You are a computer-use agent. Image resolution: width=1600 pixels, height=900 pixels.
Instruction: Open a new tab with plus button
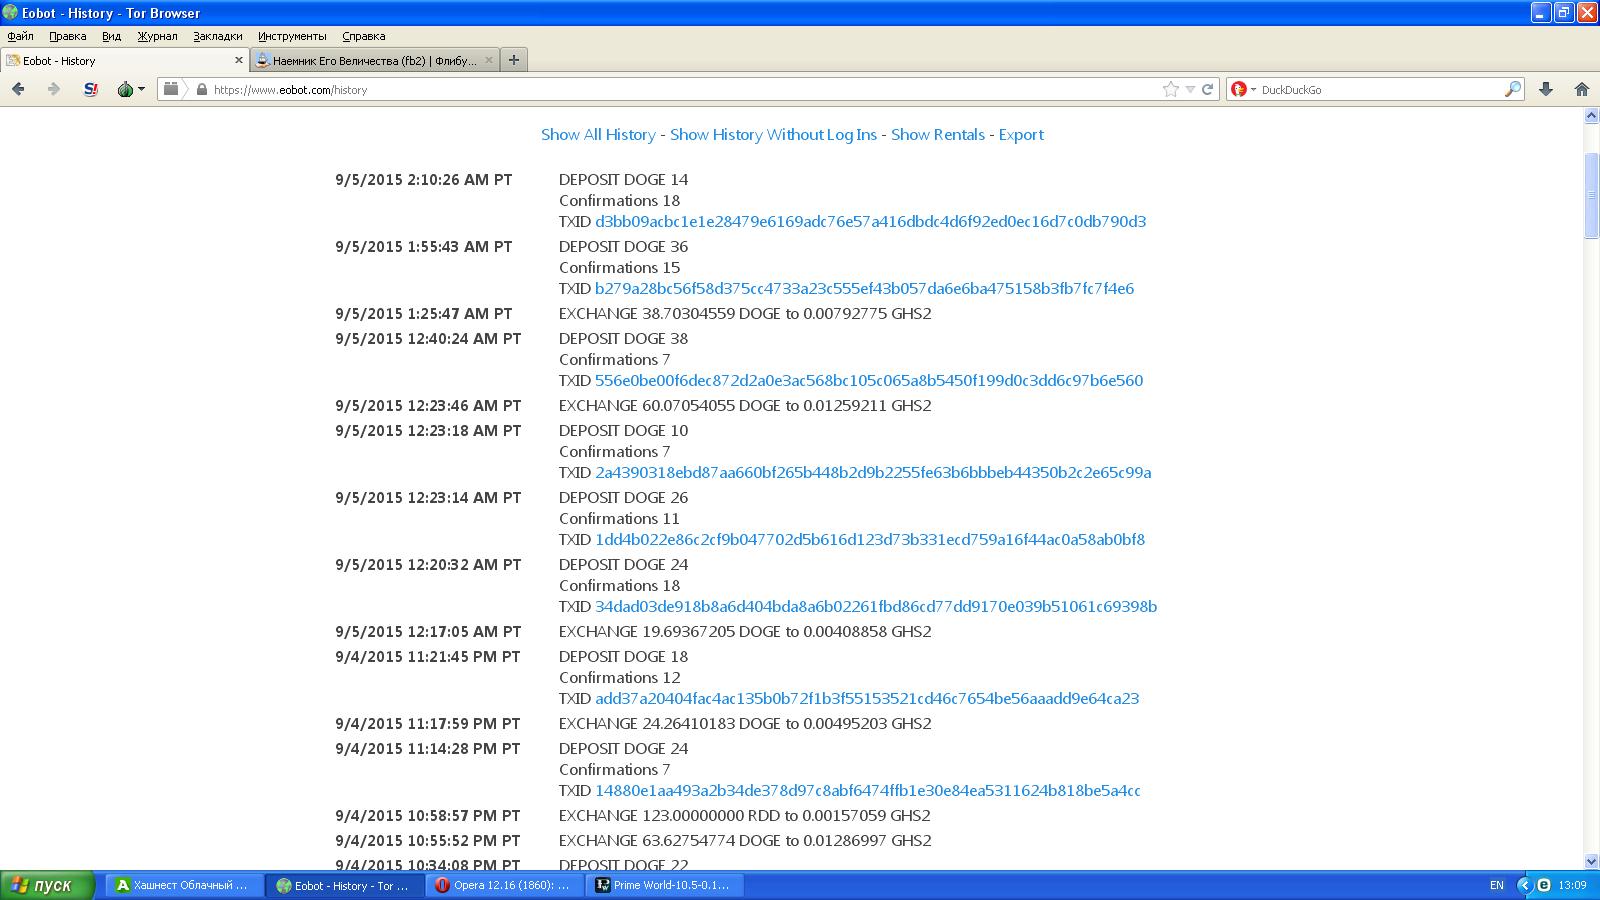pos(513,60)
